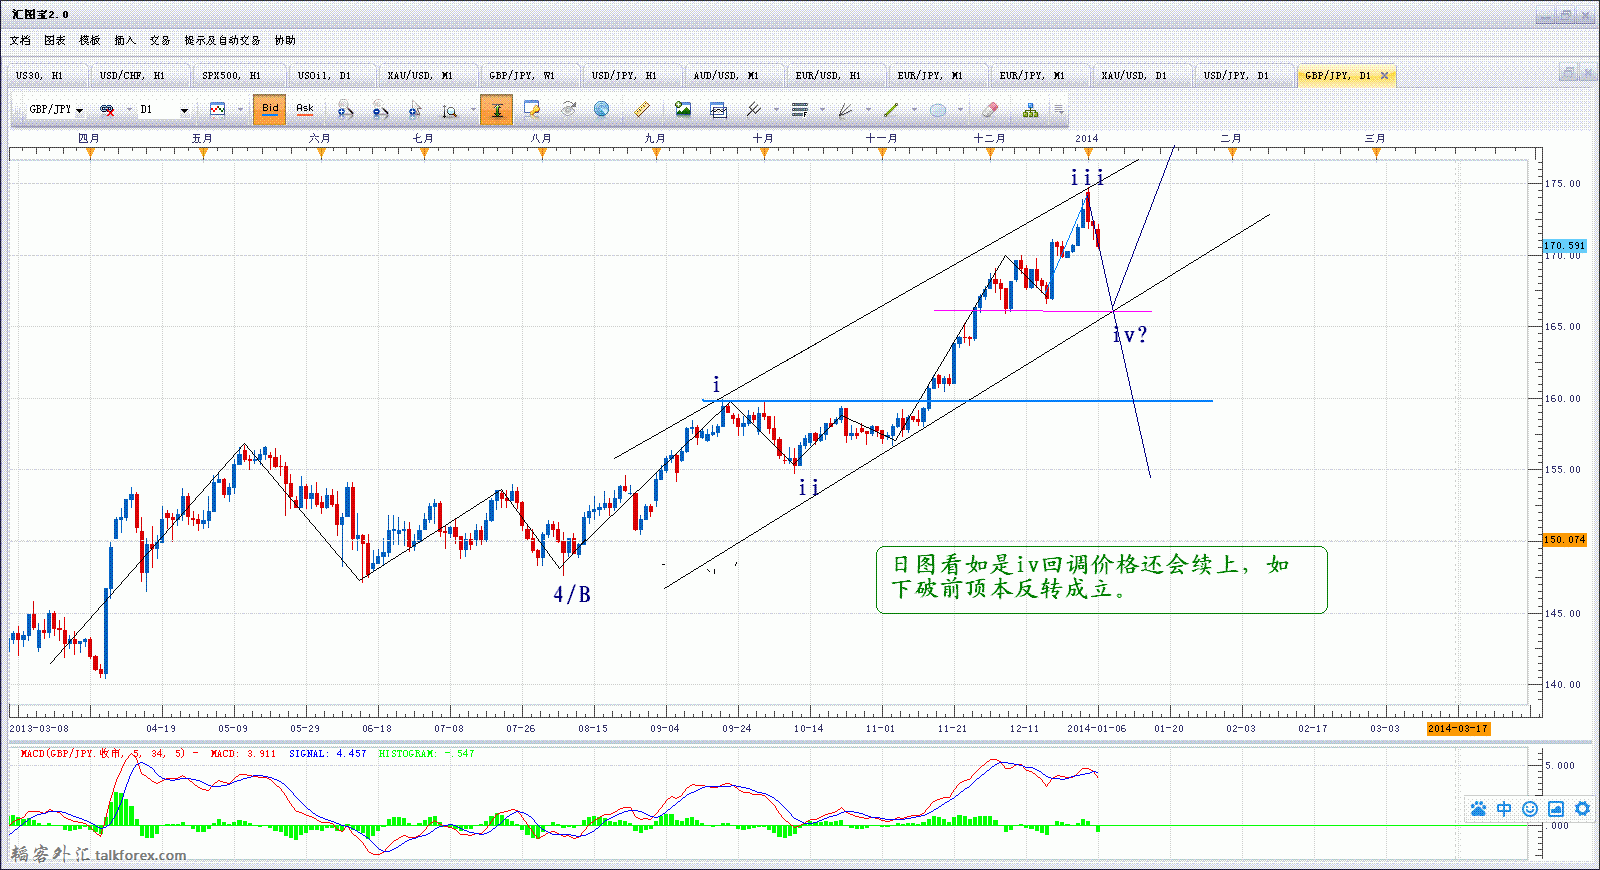Select the pitchfork channel lines tool

point(754,109)
